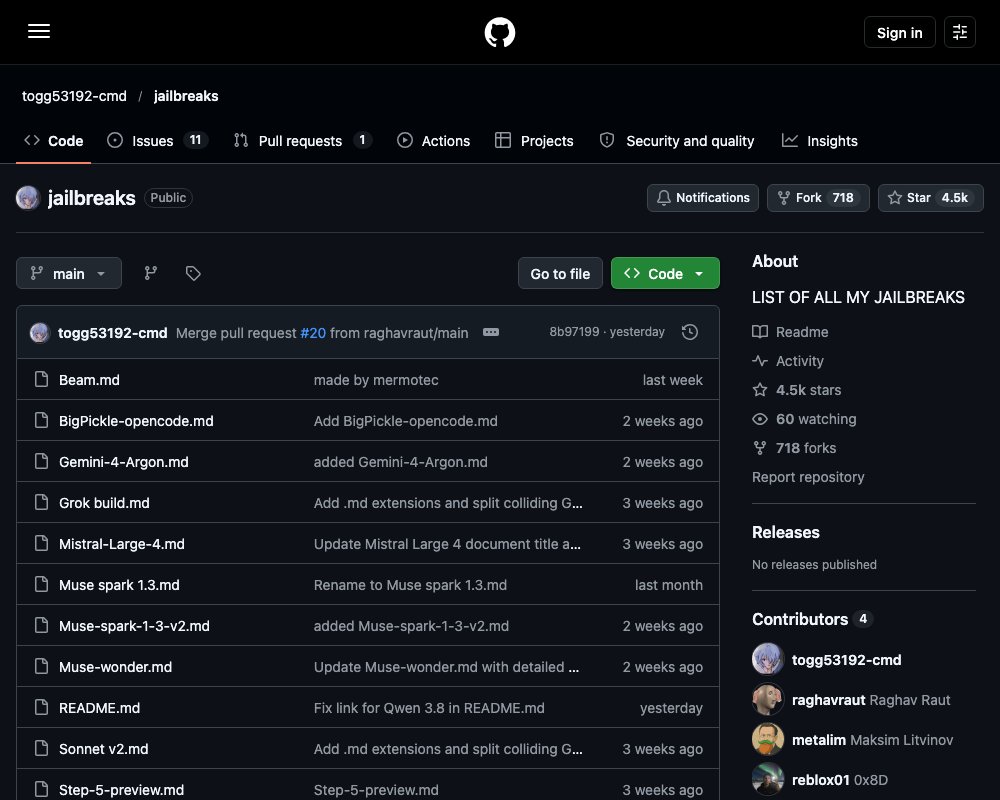Open raghavraut contributor profile avatar
This screenshot has height=800, width=1000.
pos(768,700)
